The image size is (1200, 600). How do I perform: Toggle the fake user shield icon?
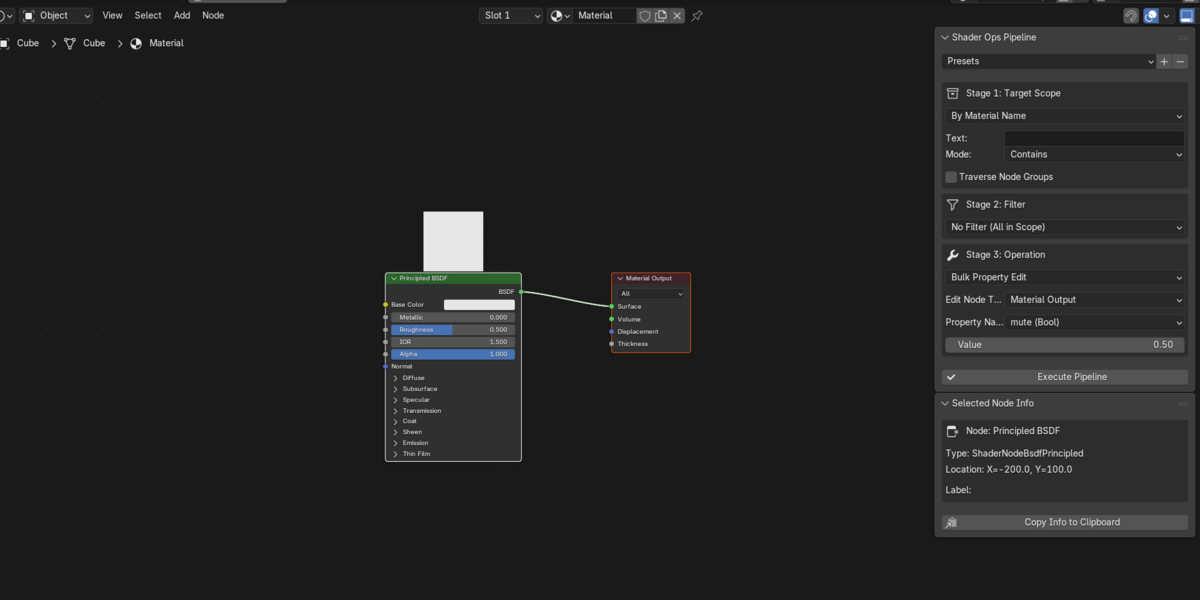pyautogui.click(x=644, y=16)
